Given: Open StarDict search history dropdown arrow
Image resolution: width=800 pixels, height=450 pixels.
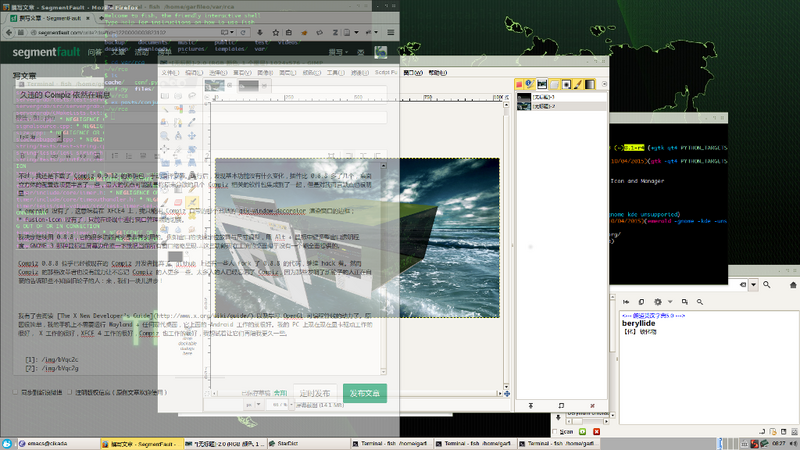Looking at the screenshot, I should (x=754, y=285).
